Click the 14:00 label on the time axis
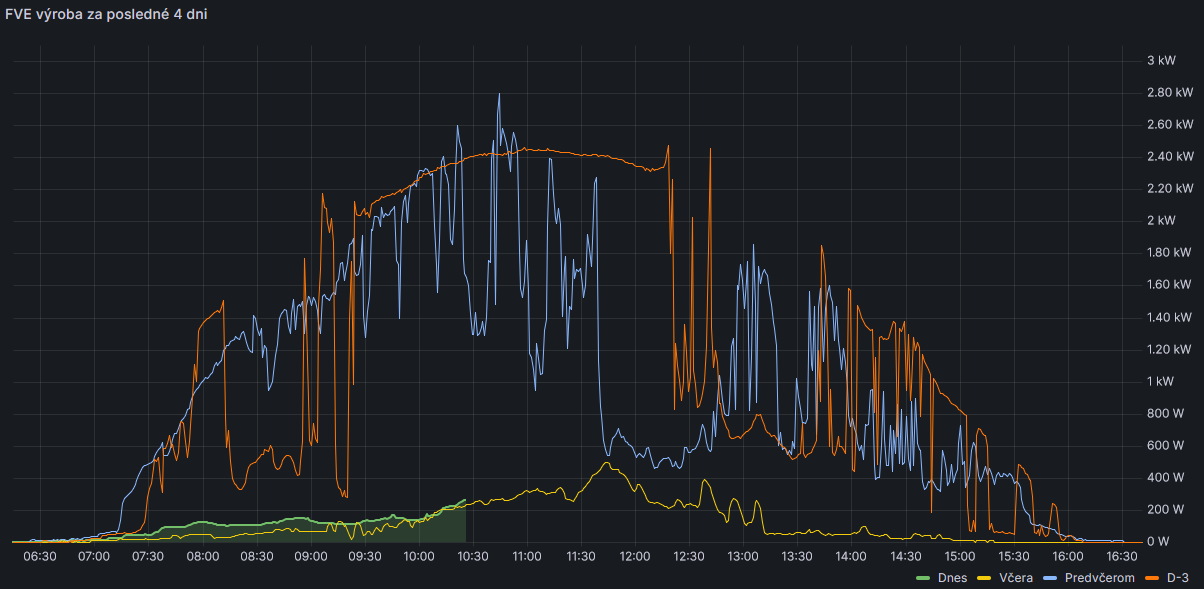This screenshot has width=1204, height=589. click(x=851, y=556)
